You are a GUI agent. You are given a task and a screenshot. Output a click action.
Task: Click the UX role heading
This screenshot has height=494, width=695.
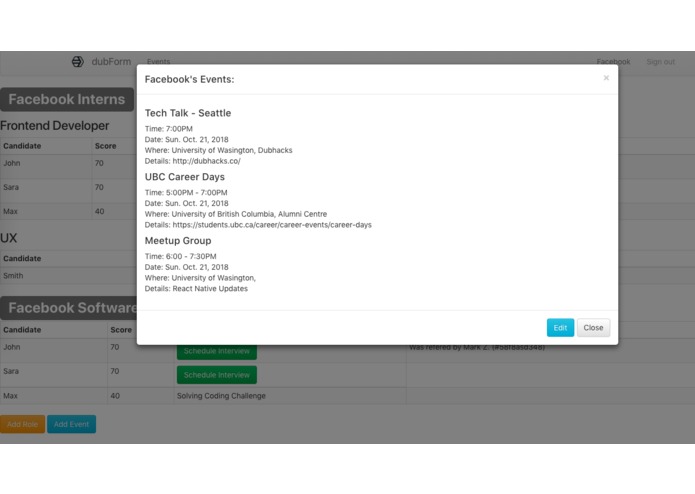(8, 238)
